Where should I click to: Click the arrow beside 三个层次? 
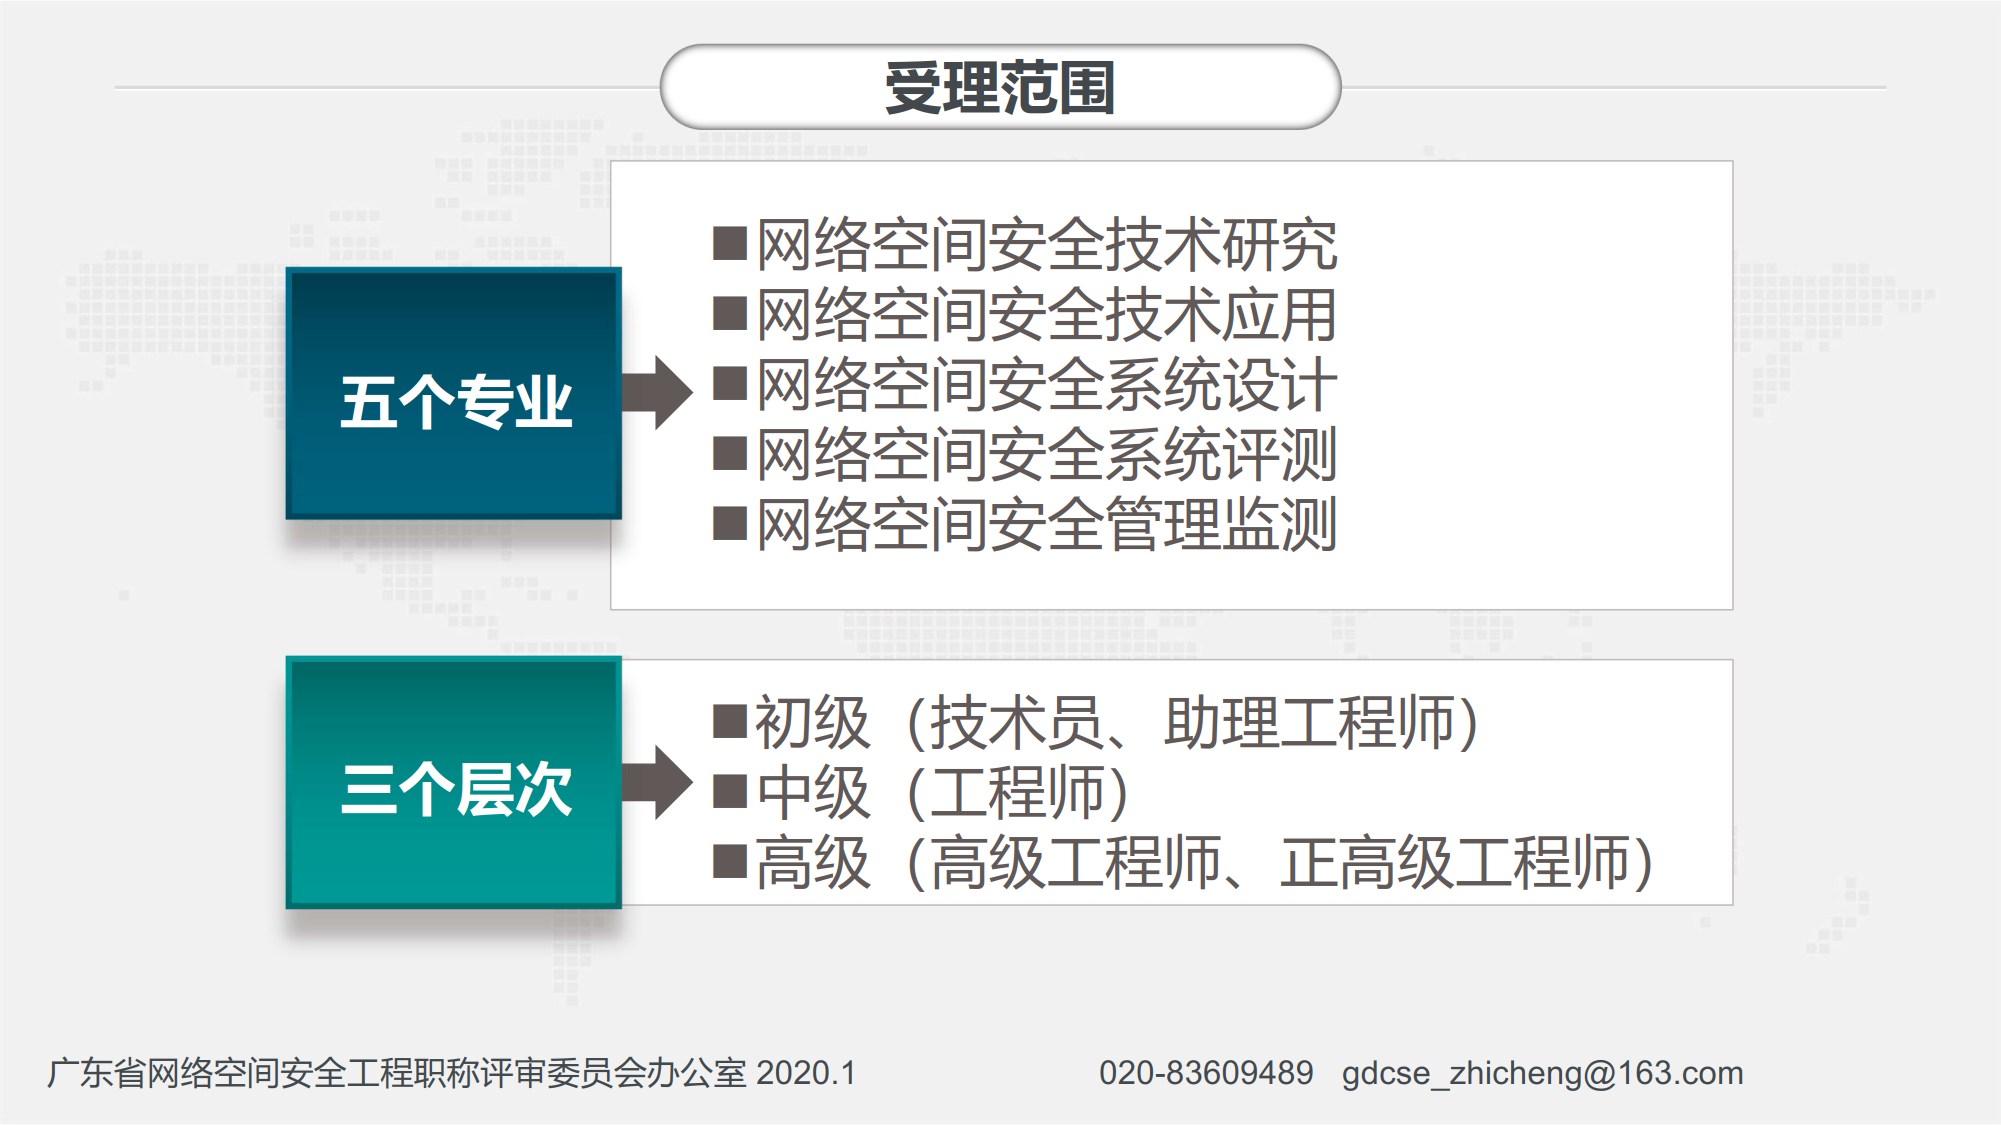point(657,782)
